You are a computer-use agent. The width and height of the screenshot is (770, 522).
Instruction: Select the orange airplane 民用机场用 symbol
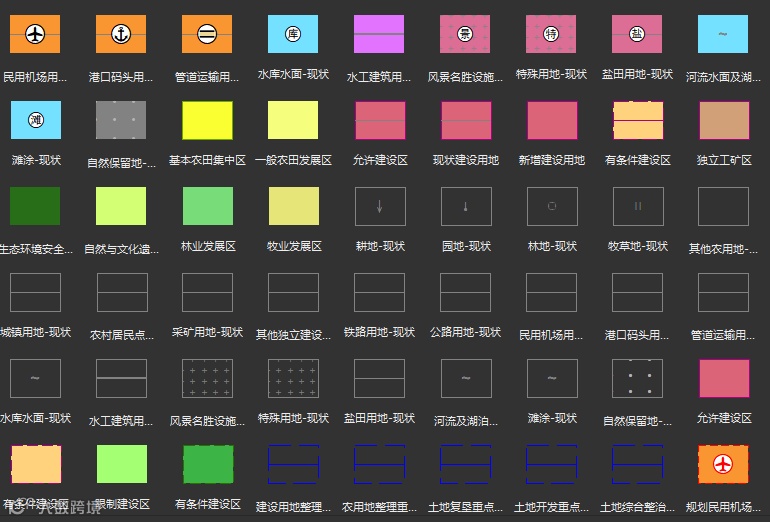[35, 34]
